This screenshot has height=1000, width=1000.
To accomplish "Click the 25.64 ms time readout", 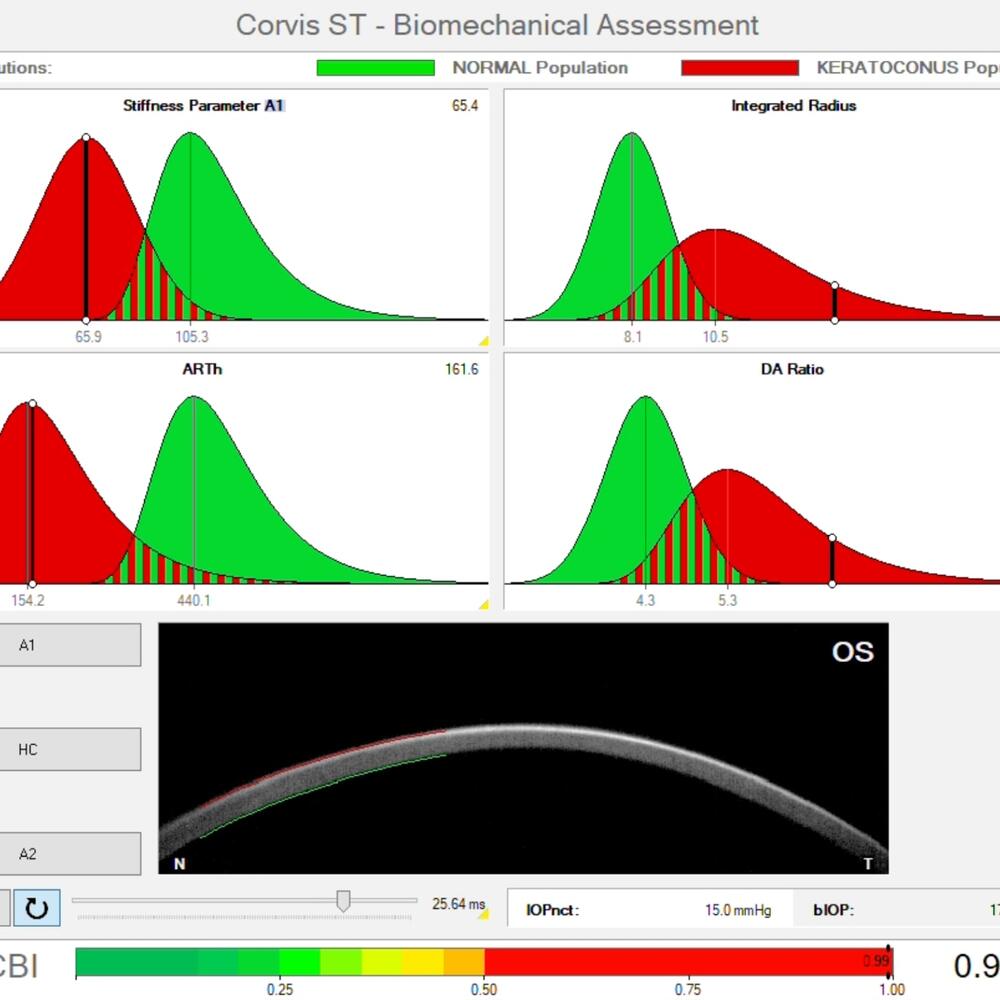I will click(455, 905).
